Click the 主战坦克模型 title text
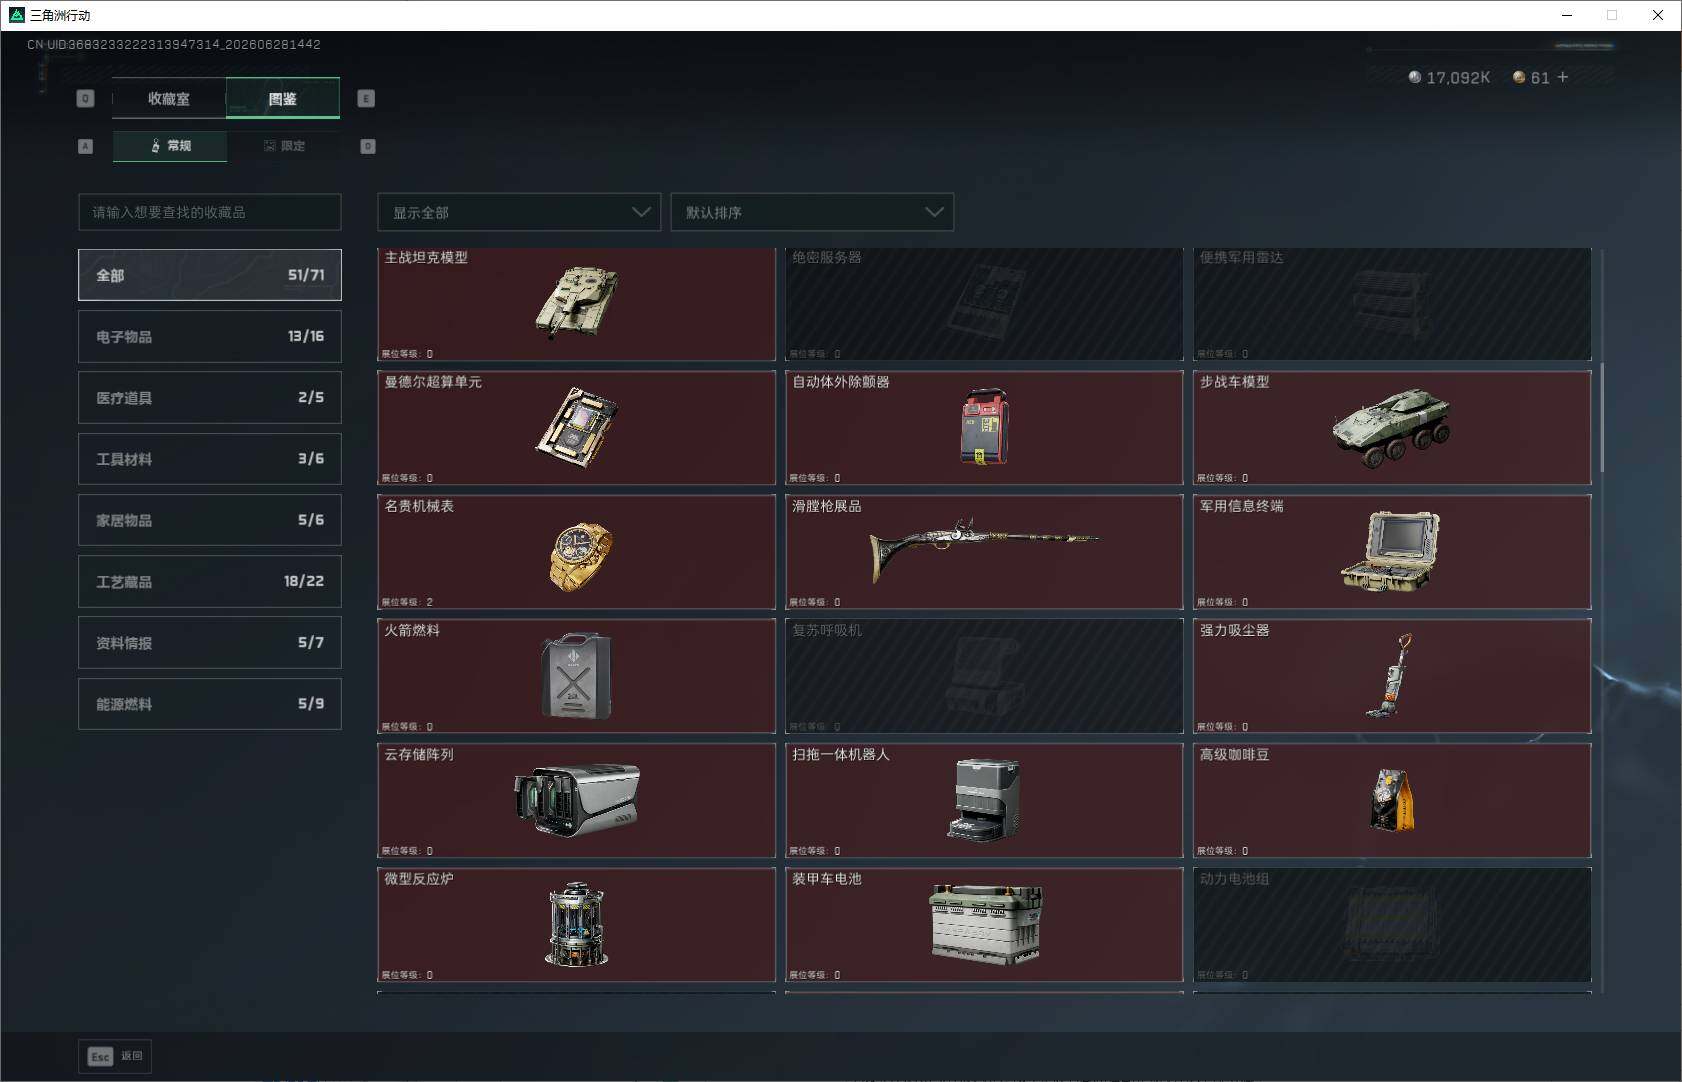Screen dimensions: 1682x1082 pos(426,257)
